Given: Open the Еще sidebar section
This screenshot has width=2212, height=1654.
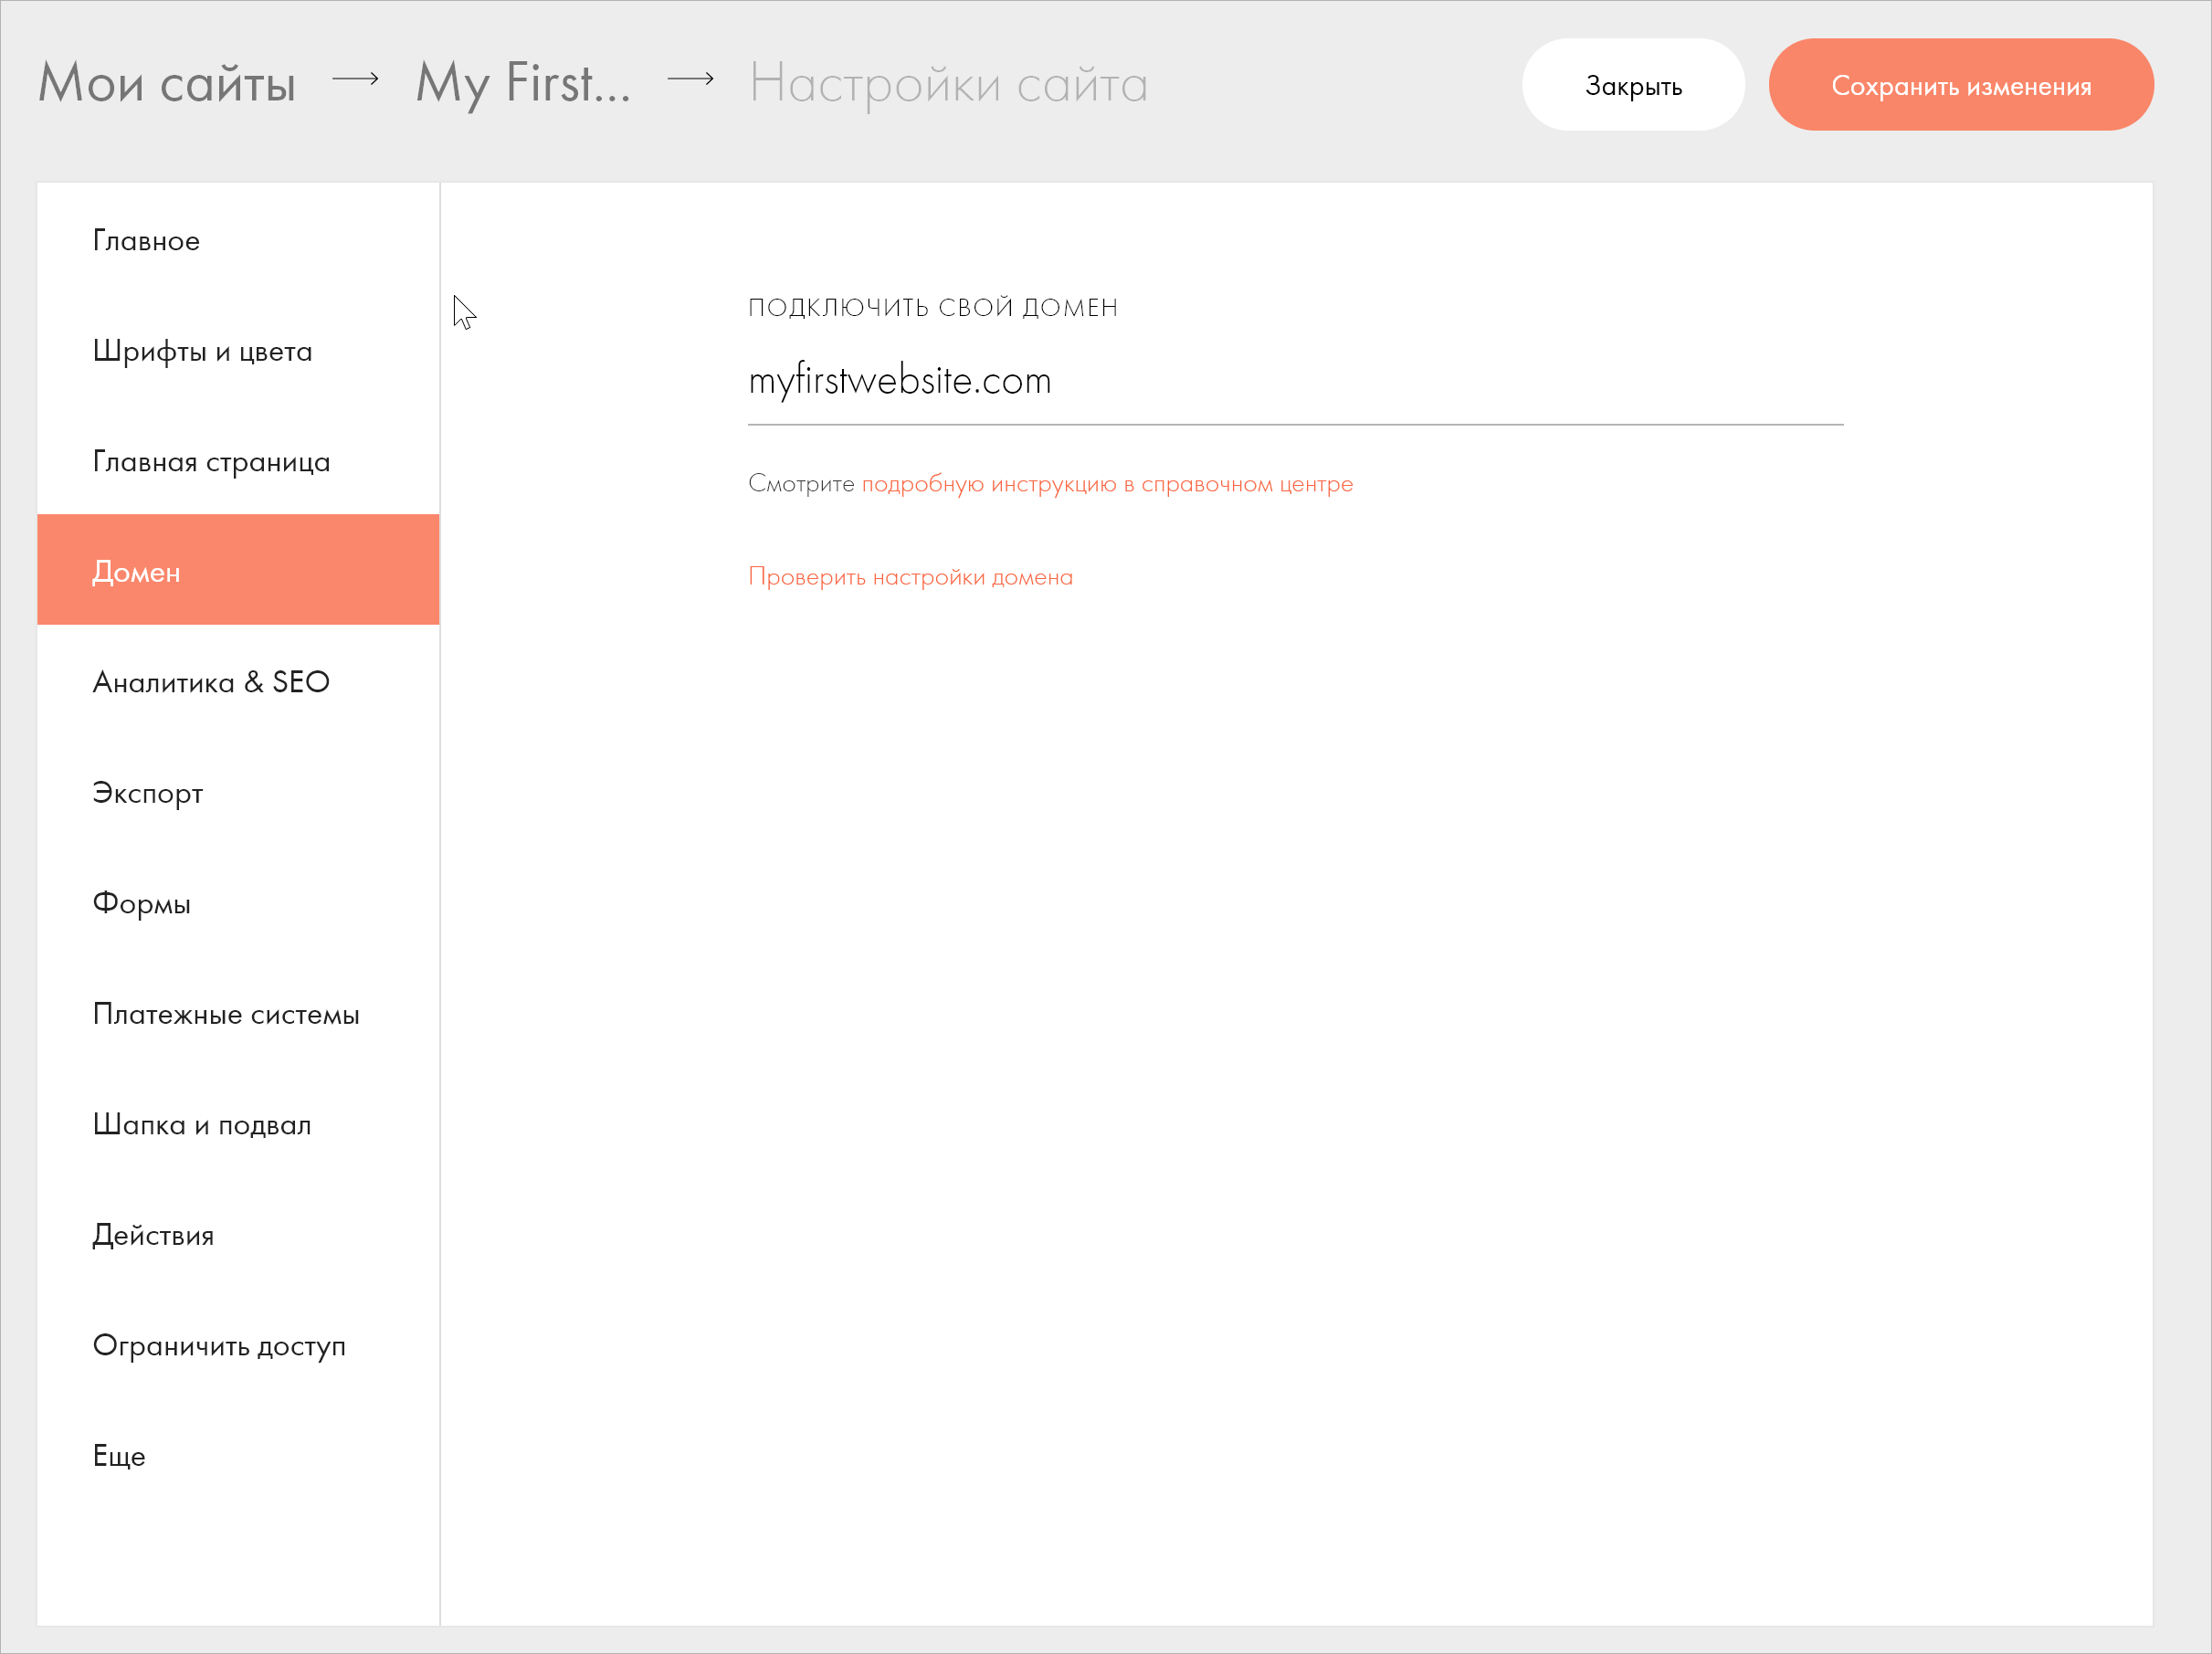Looking at the screenshot, I should click(x=119, y=1456).
